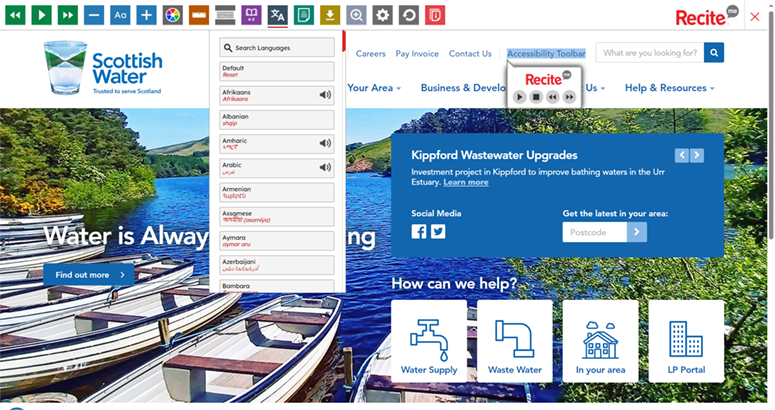
Task: Enable the reading ruler tool
Action: [x=199, y=15]
